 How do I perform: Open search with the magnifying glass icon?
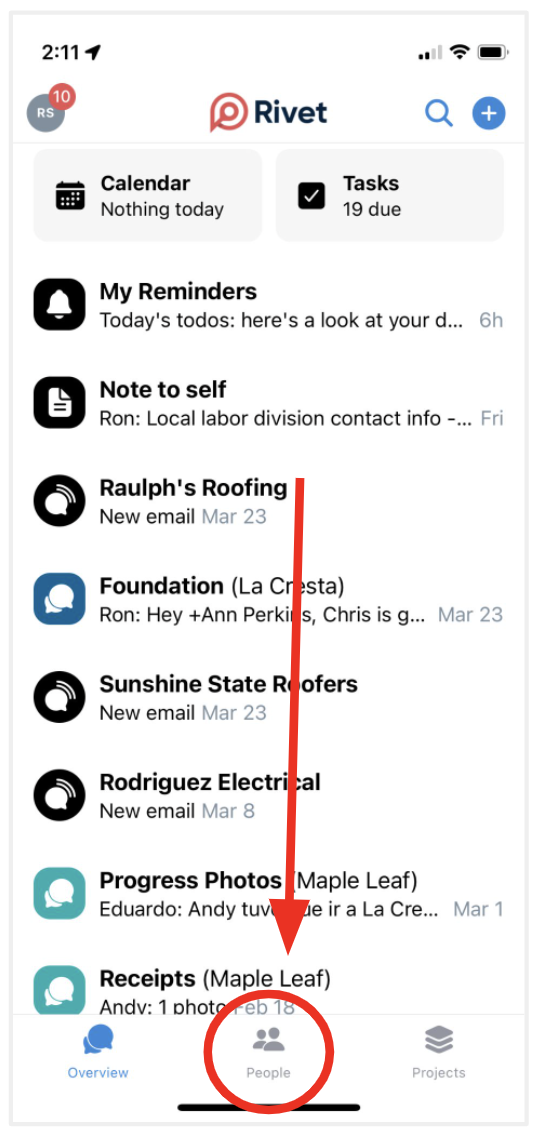click(x=438, y=113)
